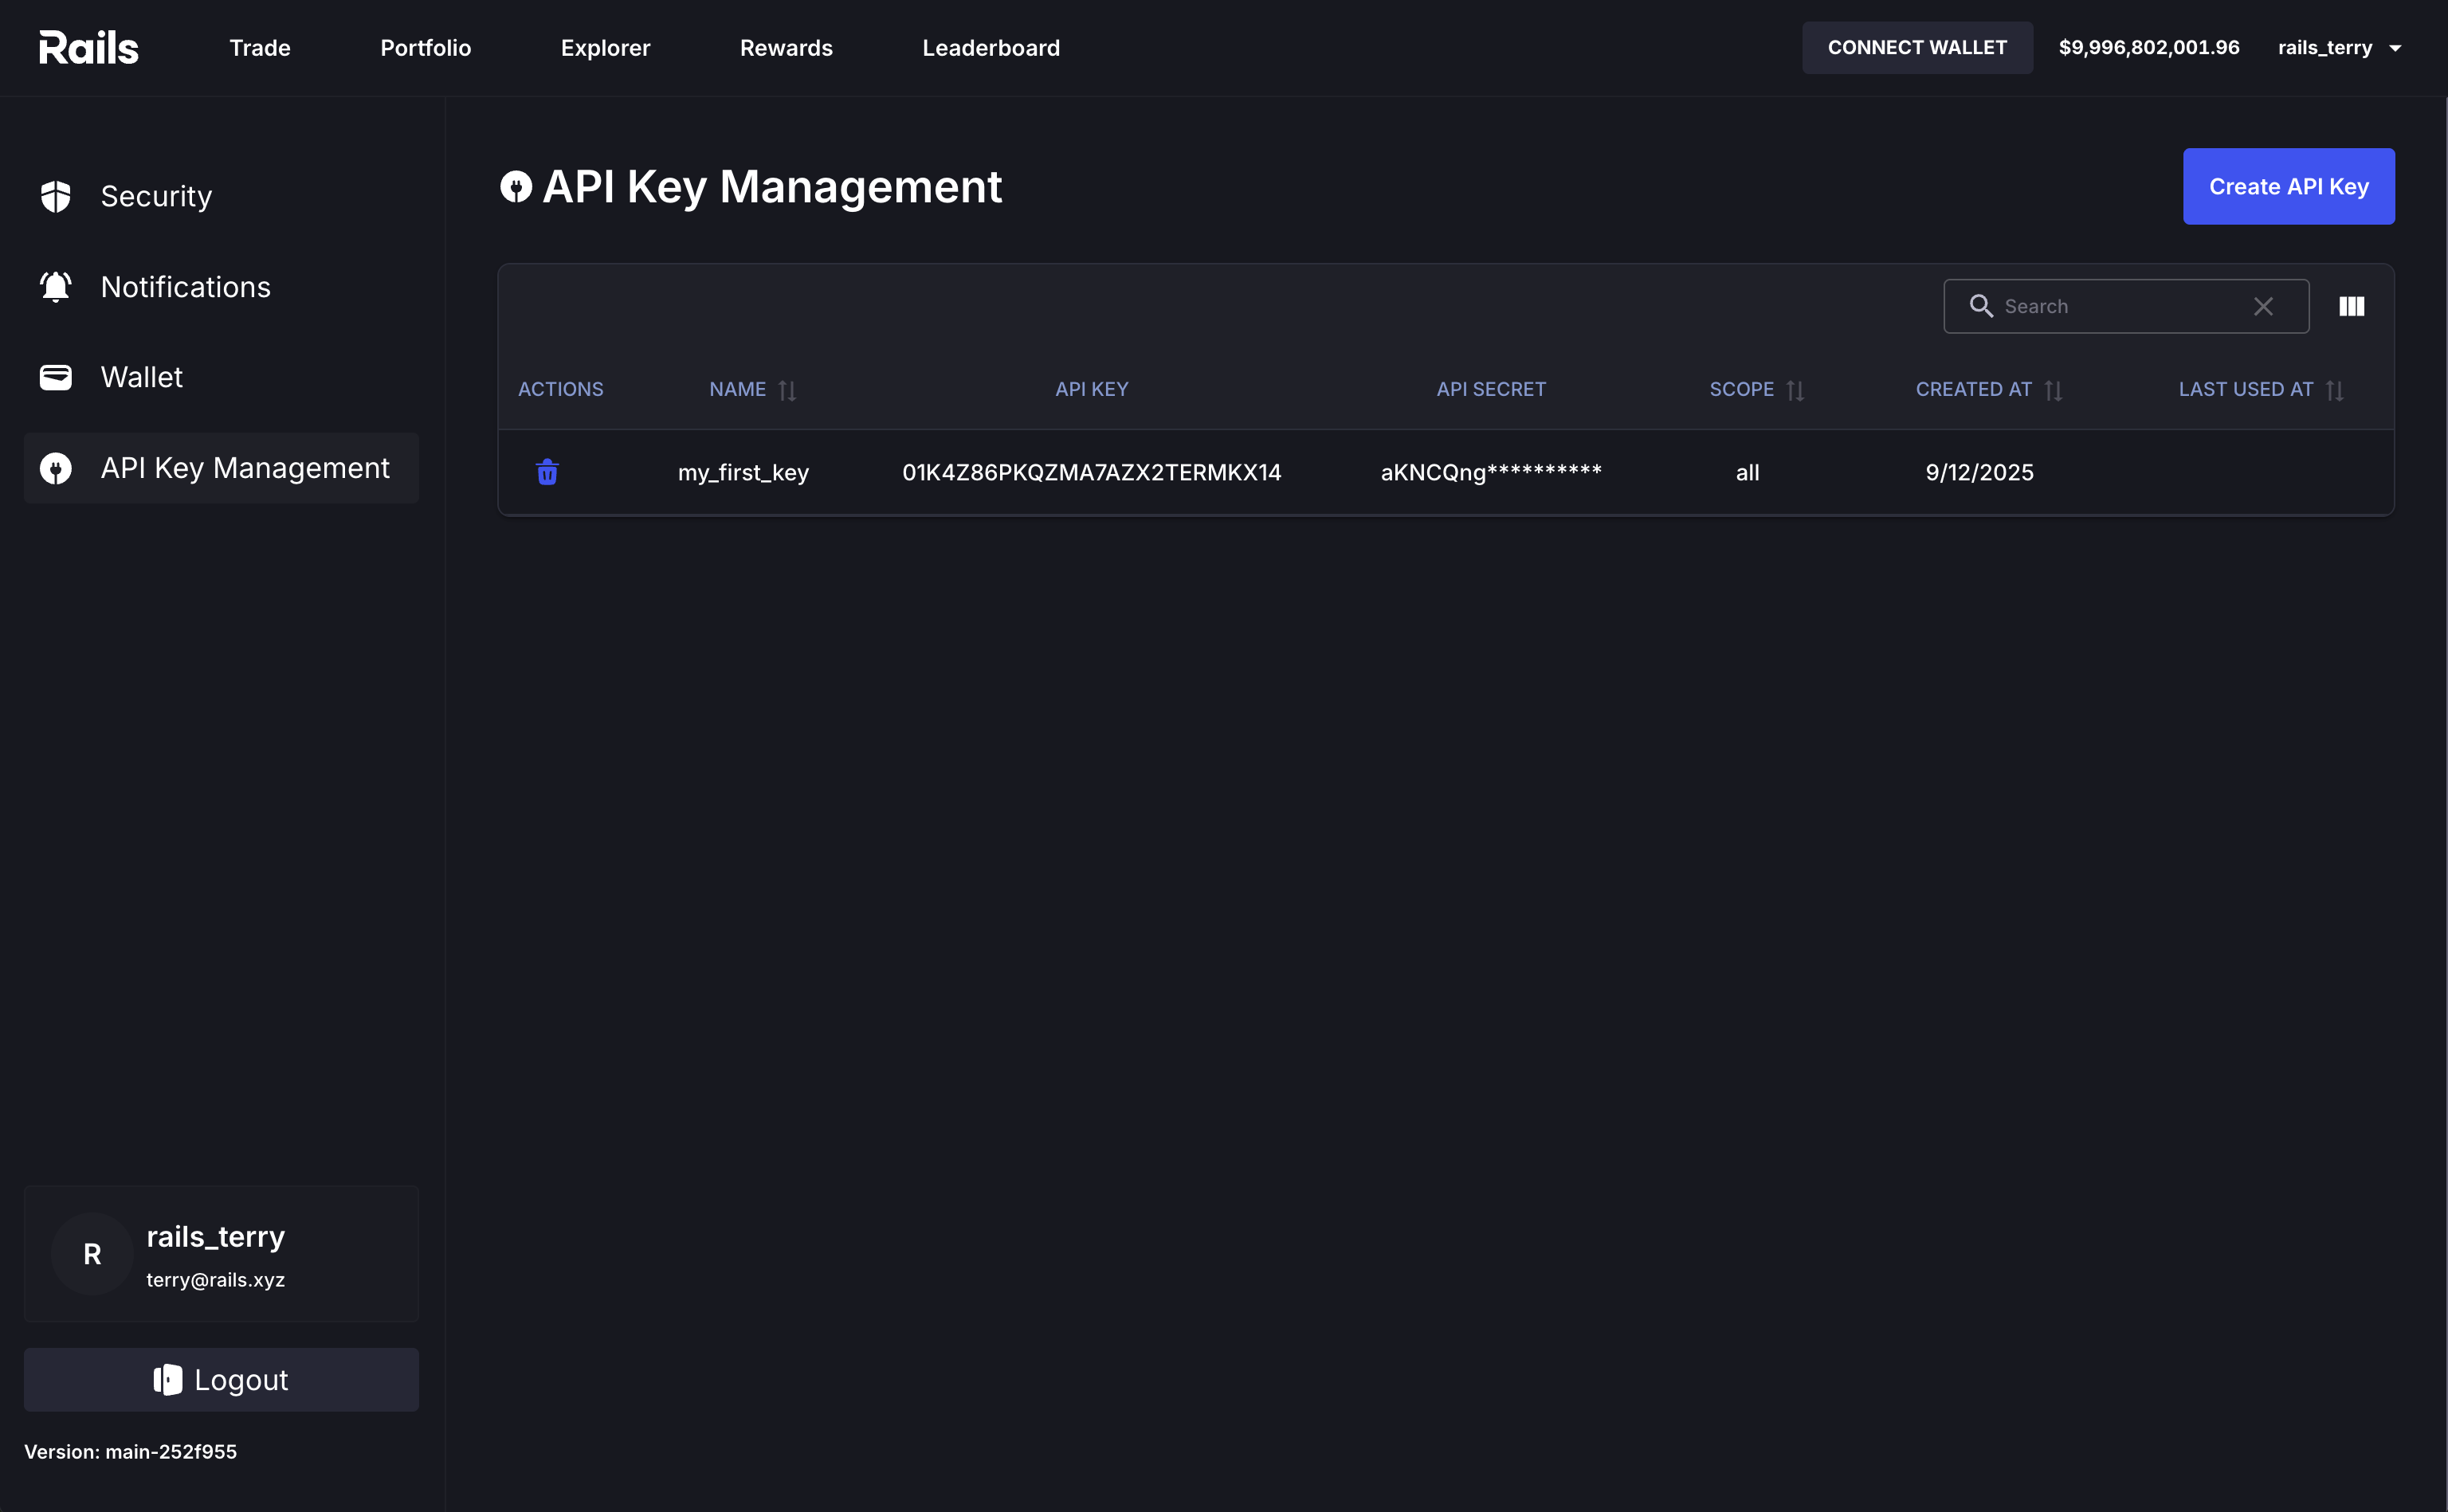Toggle sorting on CREATED AT column

coord(2054,390)
